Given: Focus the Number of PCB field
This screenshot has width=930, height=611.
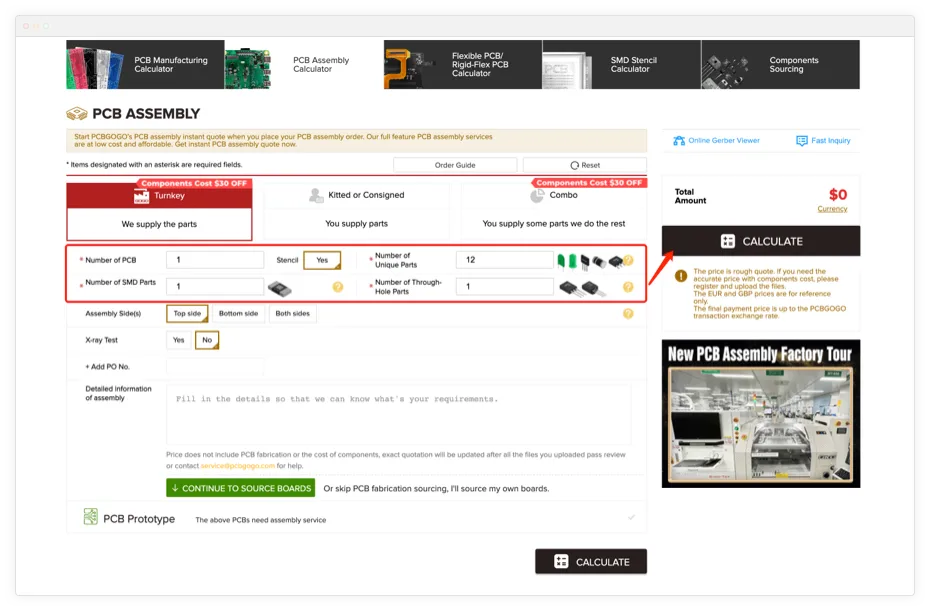Looking at the screenshot, I should coord(215,260).
